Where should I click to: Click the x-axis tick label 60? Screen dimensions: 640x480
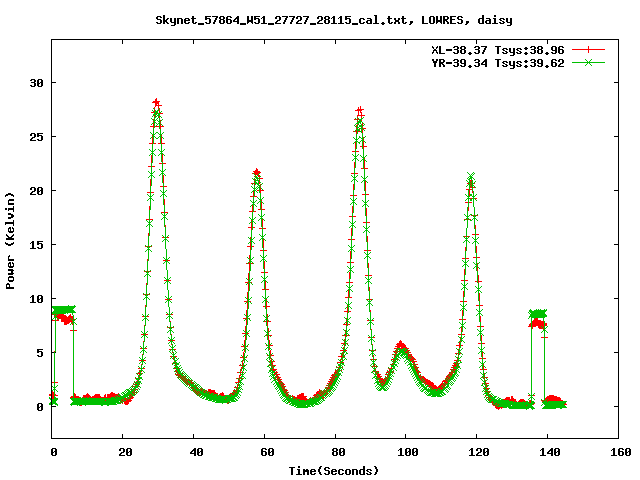(267, 452)
